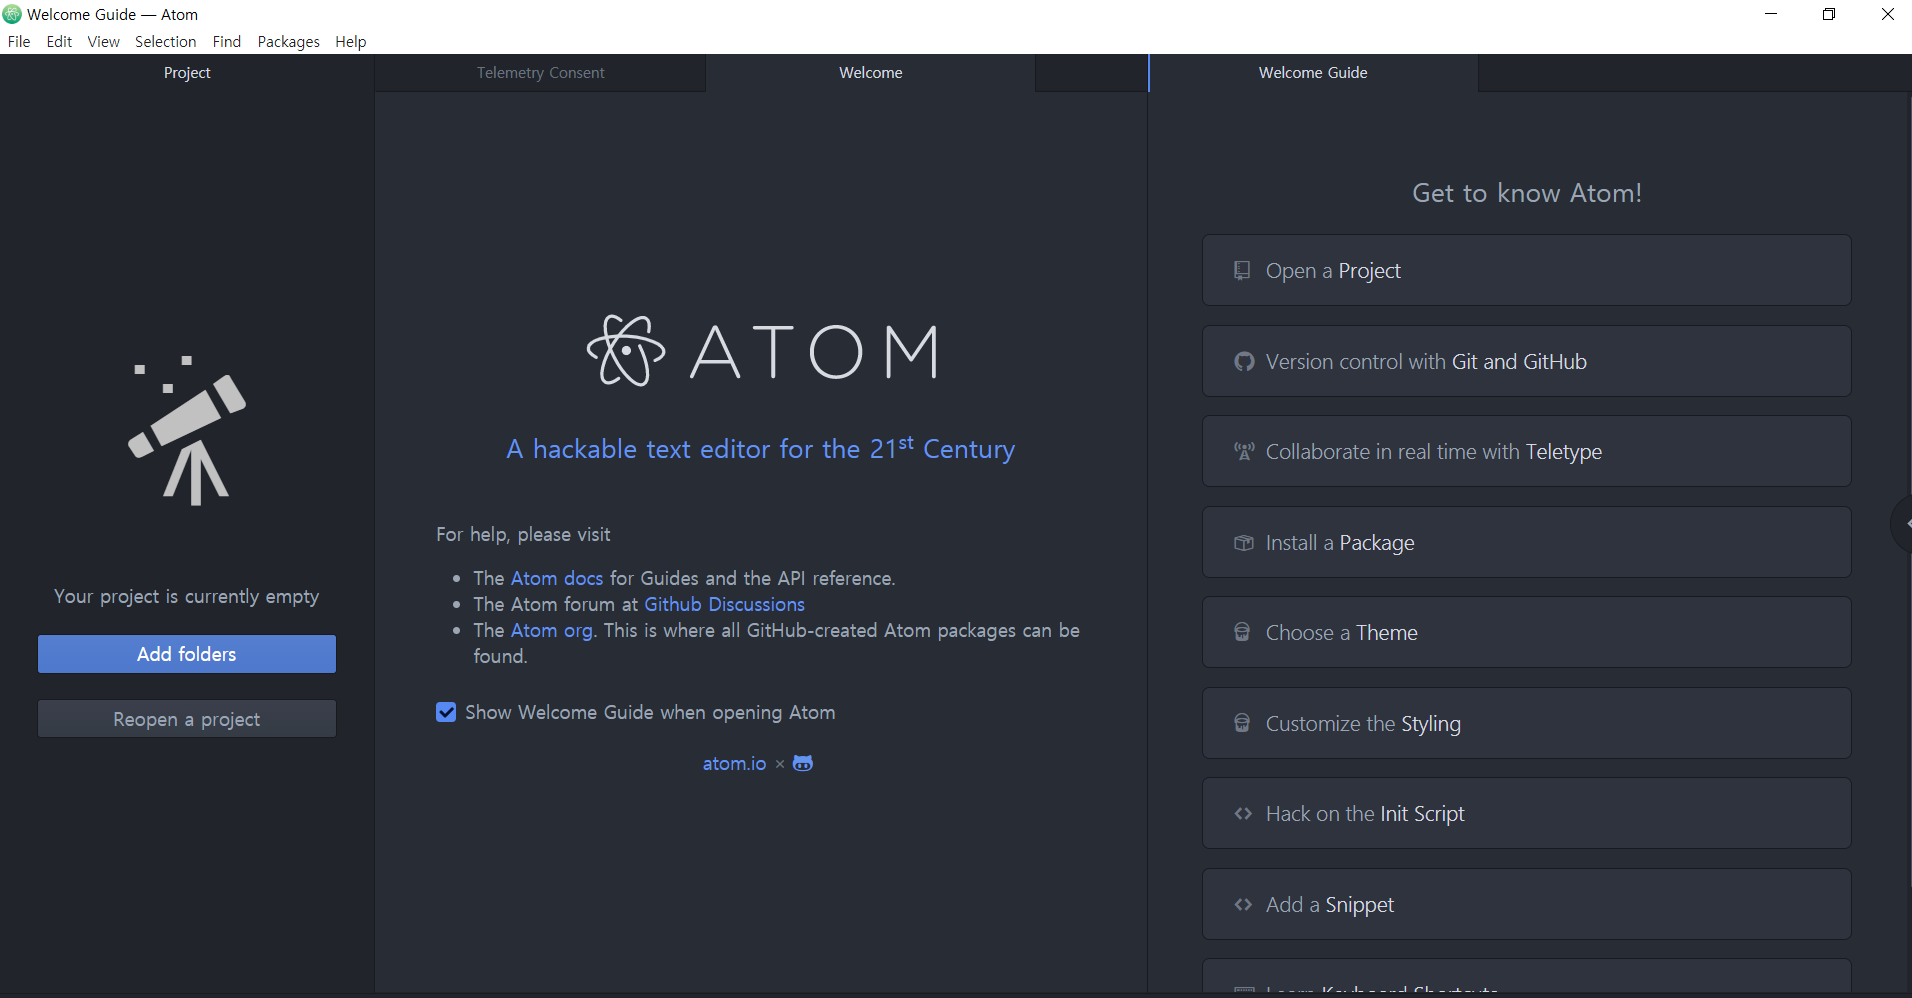Click the dock toggle handle on right edge
This screenshot has width=1912, height=998.
pos(1902,523)
